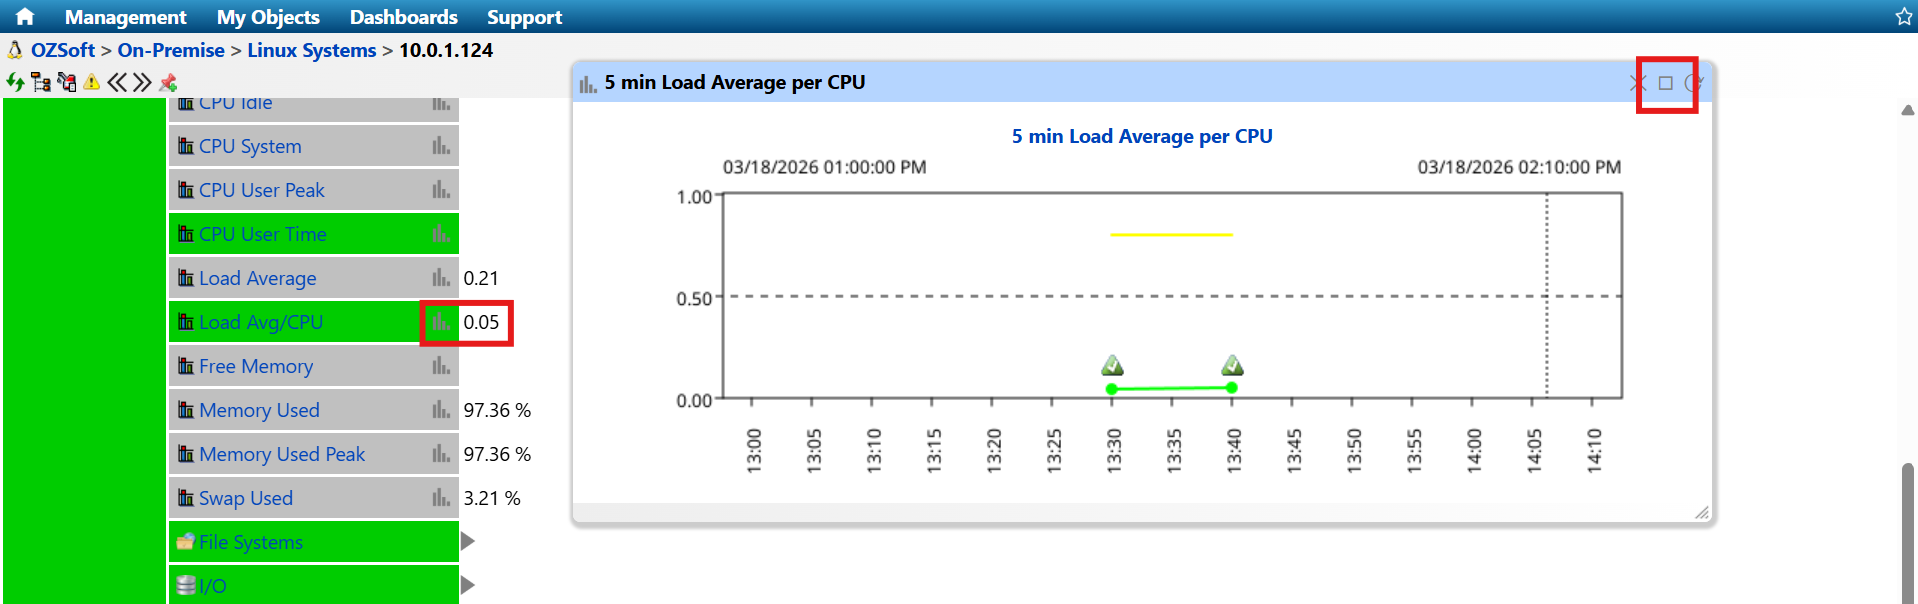This screenshot has width=1918, height=604.
Task: Click the double left chevron icon
Action: point(117,82)
